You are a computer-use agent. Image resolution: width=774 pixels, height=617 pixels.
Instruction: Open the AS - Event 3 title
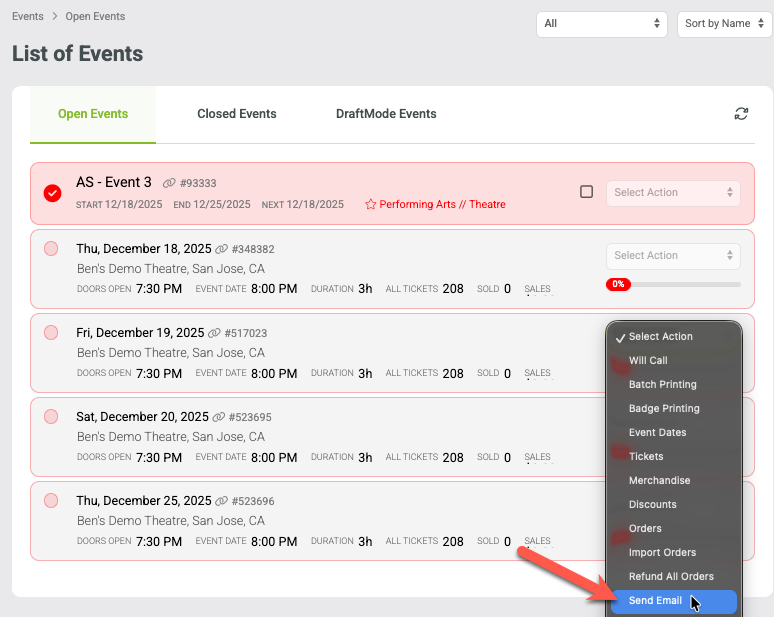click(114, 182)
